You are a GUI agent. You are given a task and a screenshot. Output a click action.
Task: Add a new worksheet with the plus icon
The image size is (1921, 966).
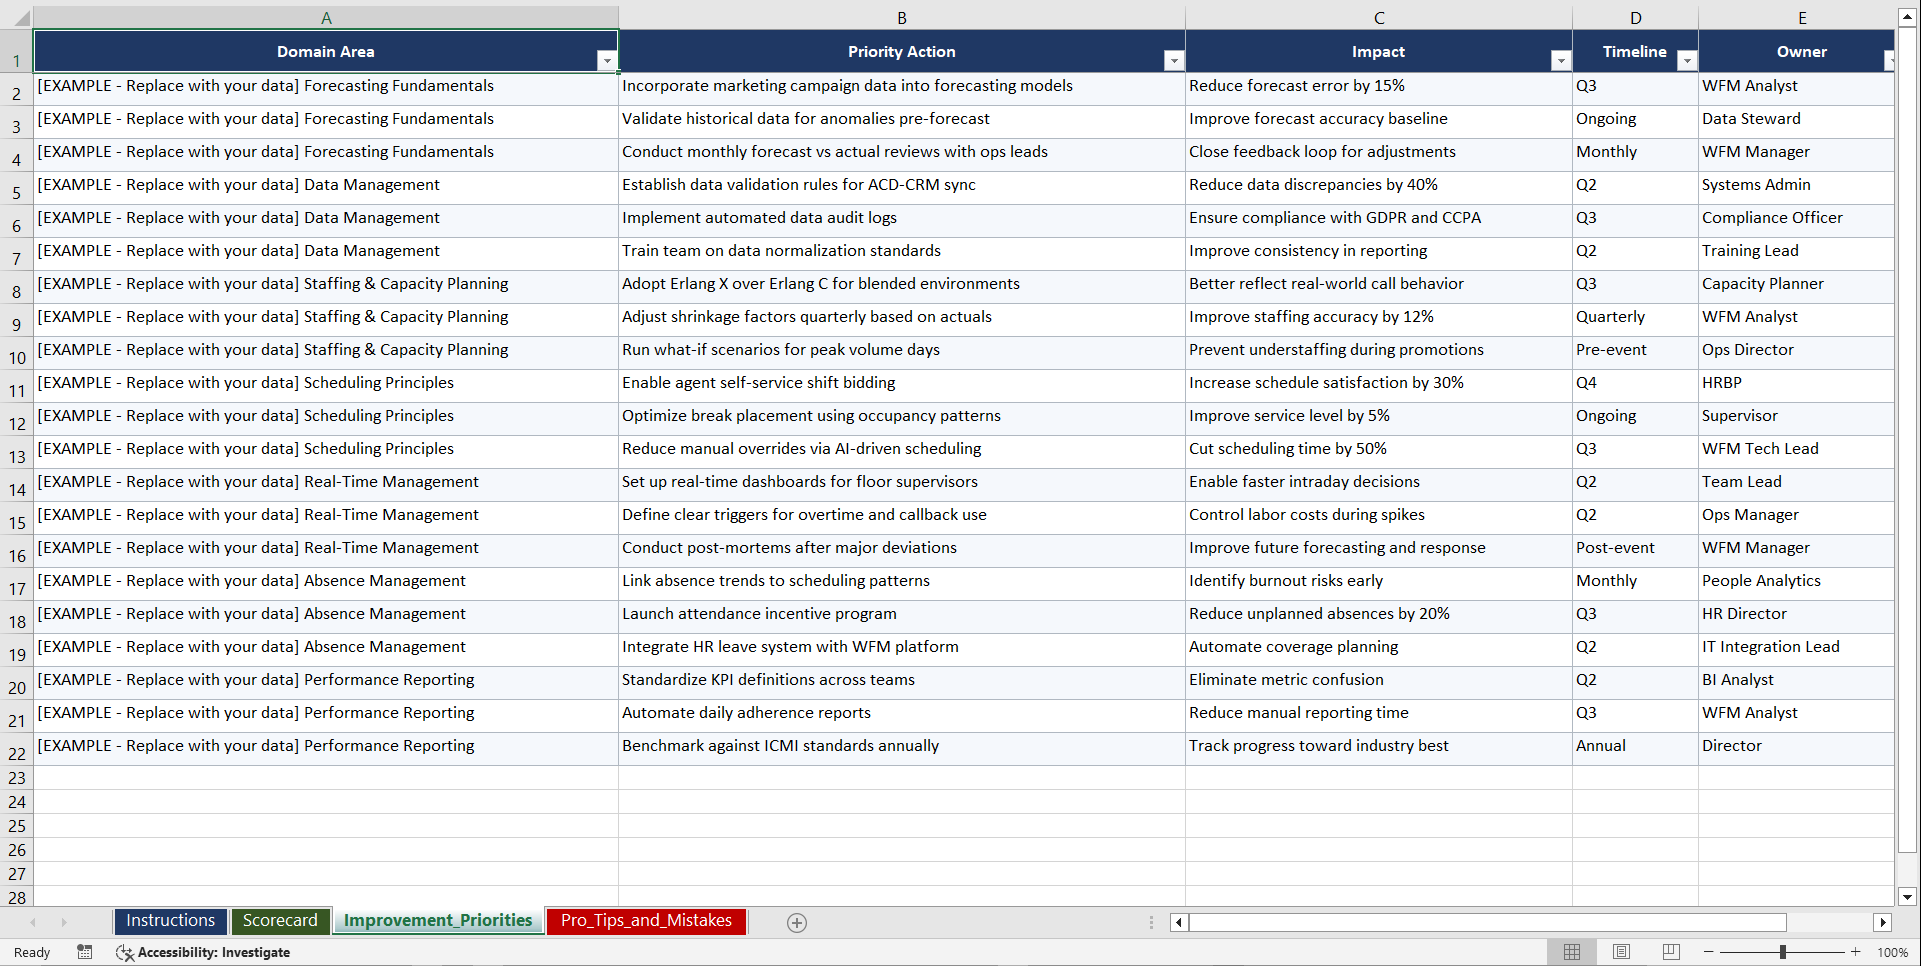pyautogui.click(x=797, y=922)
